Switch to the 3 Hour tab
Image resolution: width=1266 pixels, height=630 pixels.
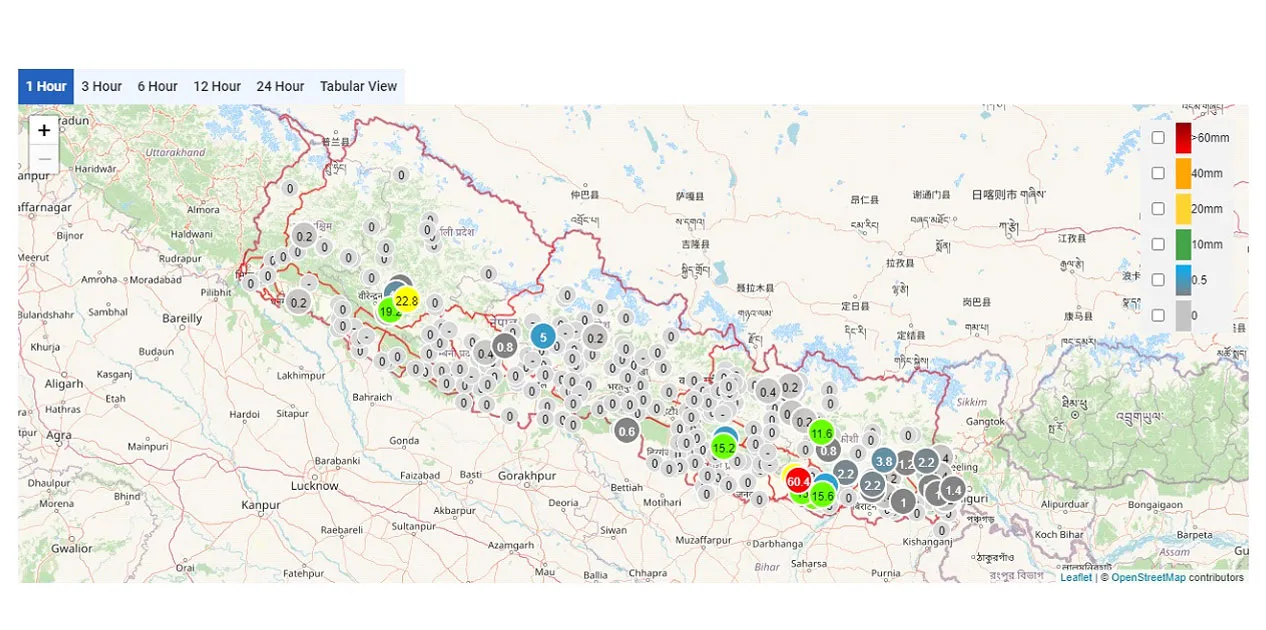click(102, 87)
